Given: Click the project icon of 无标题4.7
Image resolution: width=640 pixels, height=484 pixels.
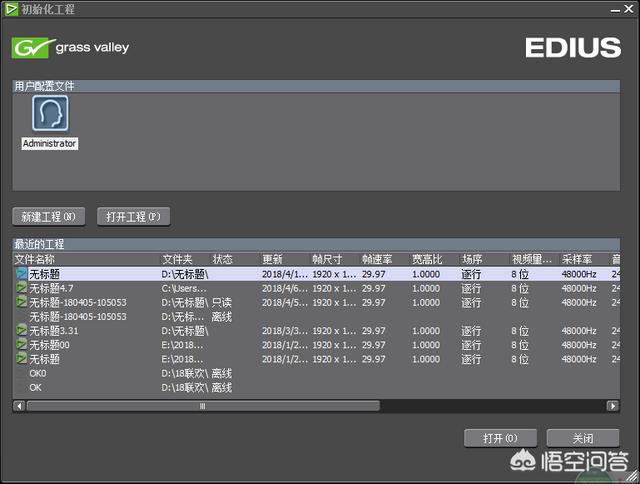Looking at the screenshot, I should pos(21,288).
